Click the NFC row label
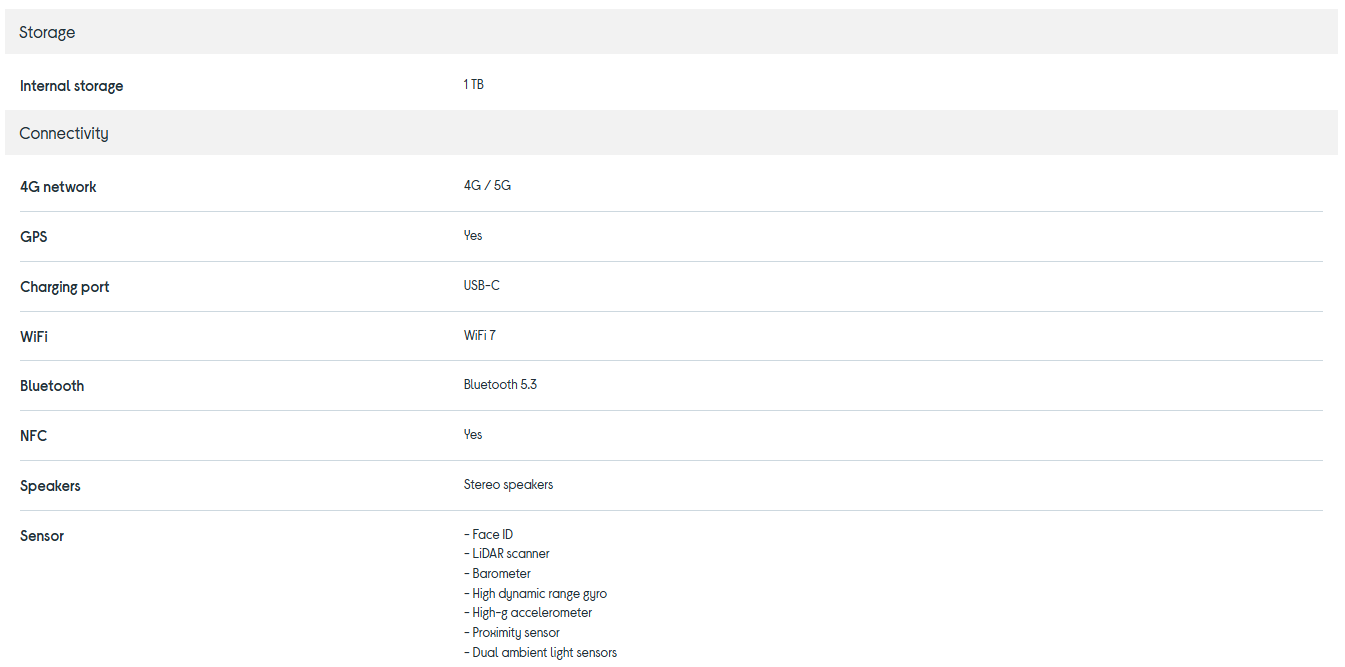1345x667 pixels. click(34, 436)
